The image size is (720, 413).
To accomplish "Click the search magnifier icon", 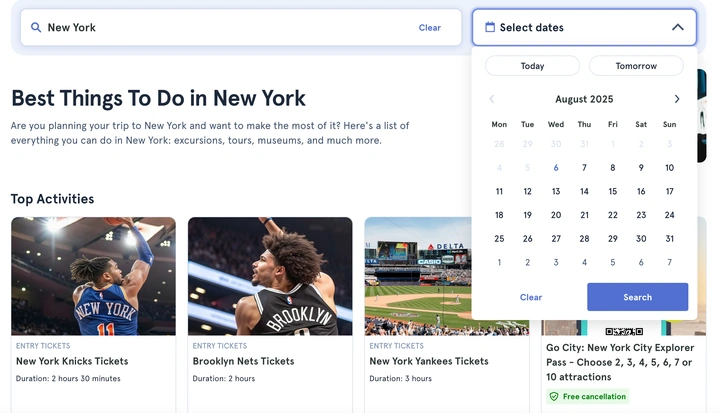I will pyautogui.click(x=36, y=28).
